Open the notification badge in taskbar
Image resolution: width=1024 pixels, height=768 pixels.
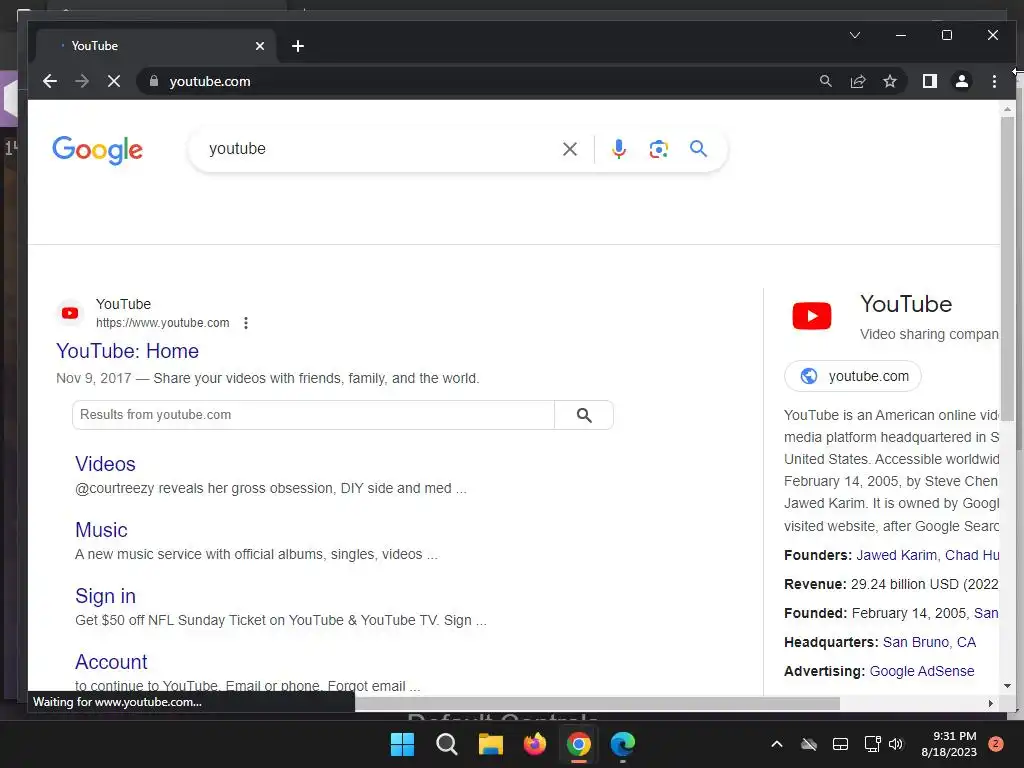995,744
